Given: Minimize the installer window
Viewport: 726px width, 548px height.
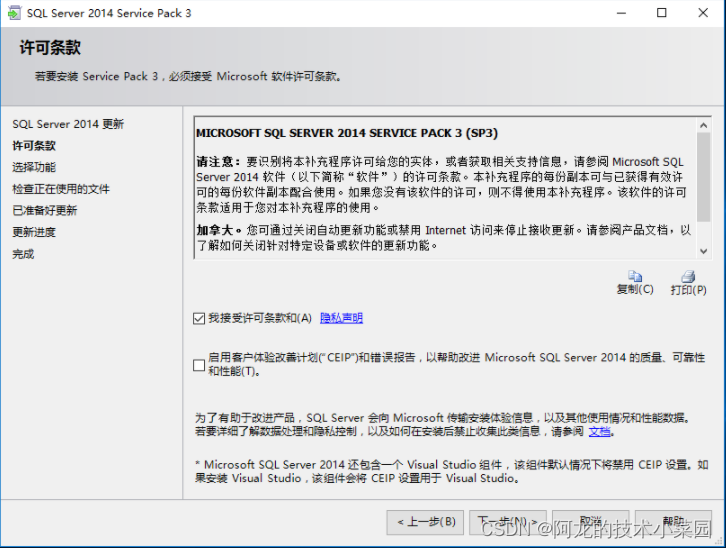Looking at the screenshot, I should [x=621, y=13].
